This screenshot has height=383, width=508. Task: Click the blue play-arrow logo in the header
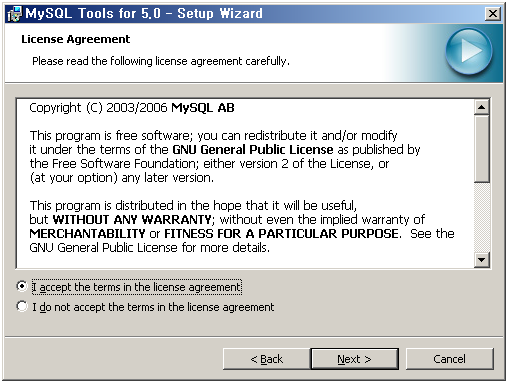pyautogui.click(x=469, y=51)
